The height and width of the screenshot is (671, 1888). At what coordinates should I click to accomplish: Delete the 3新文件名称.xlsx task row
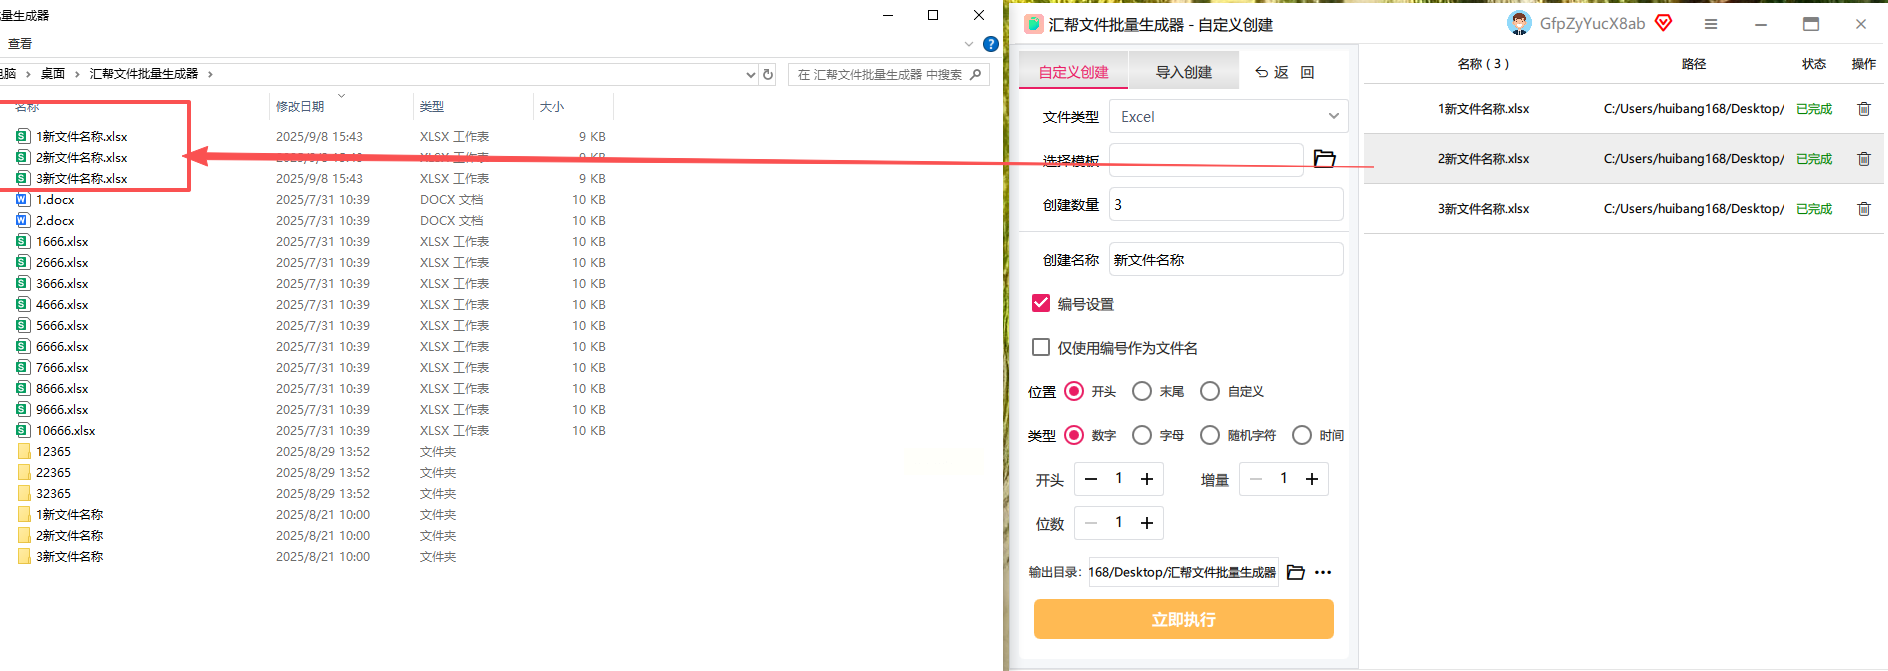(x=1864, y=209)
